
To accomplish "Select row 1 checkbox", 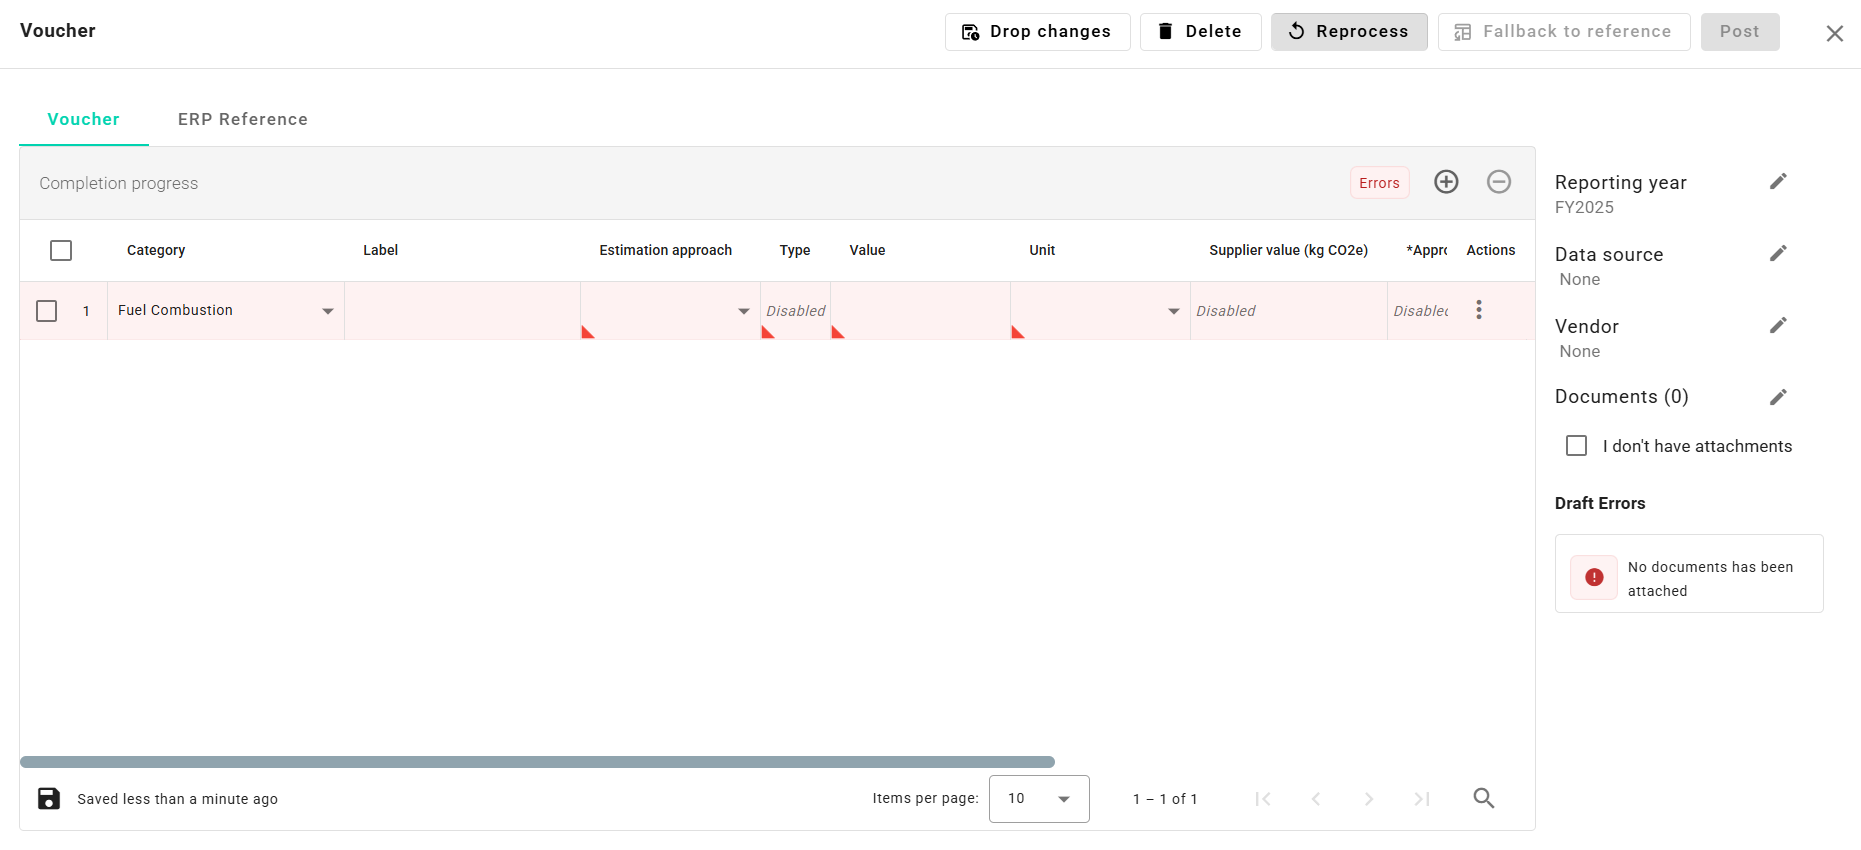I will tap(47, 311).
